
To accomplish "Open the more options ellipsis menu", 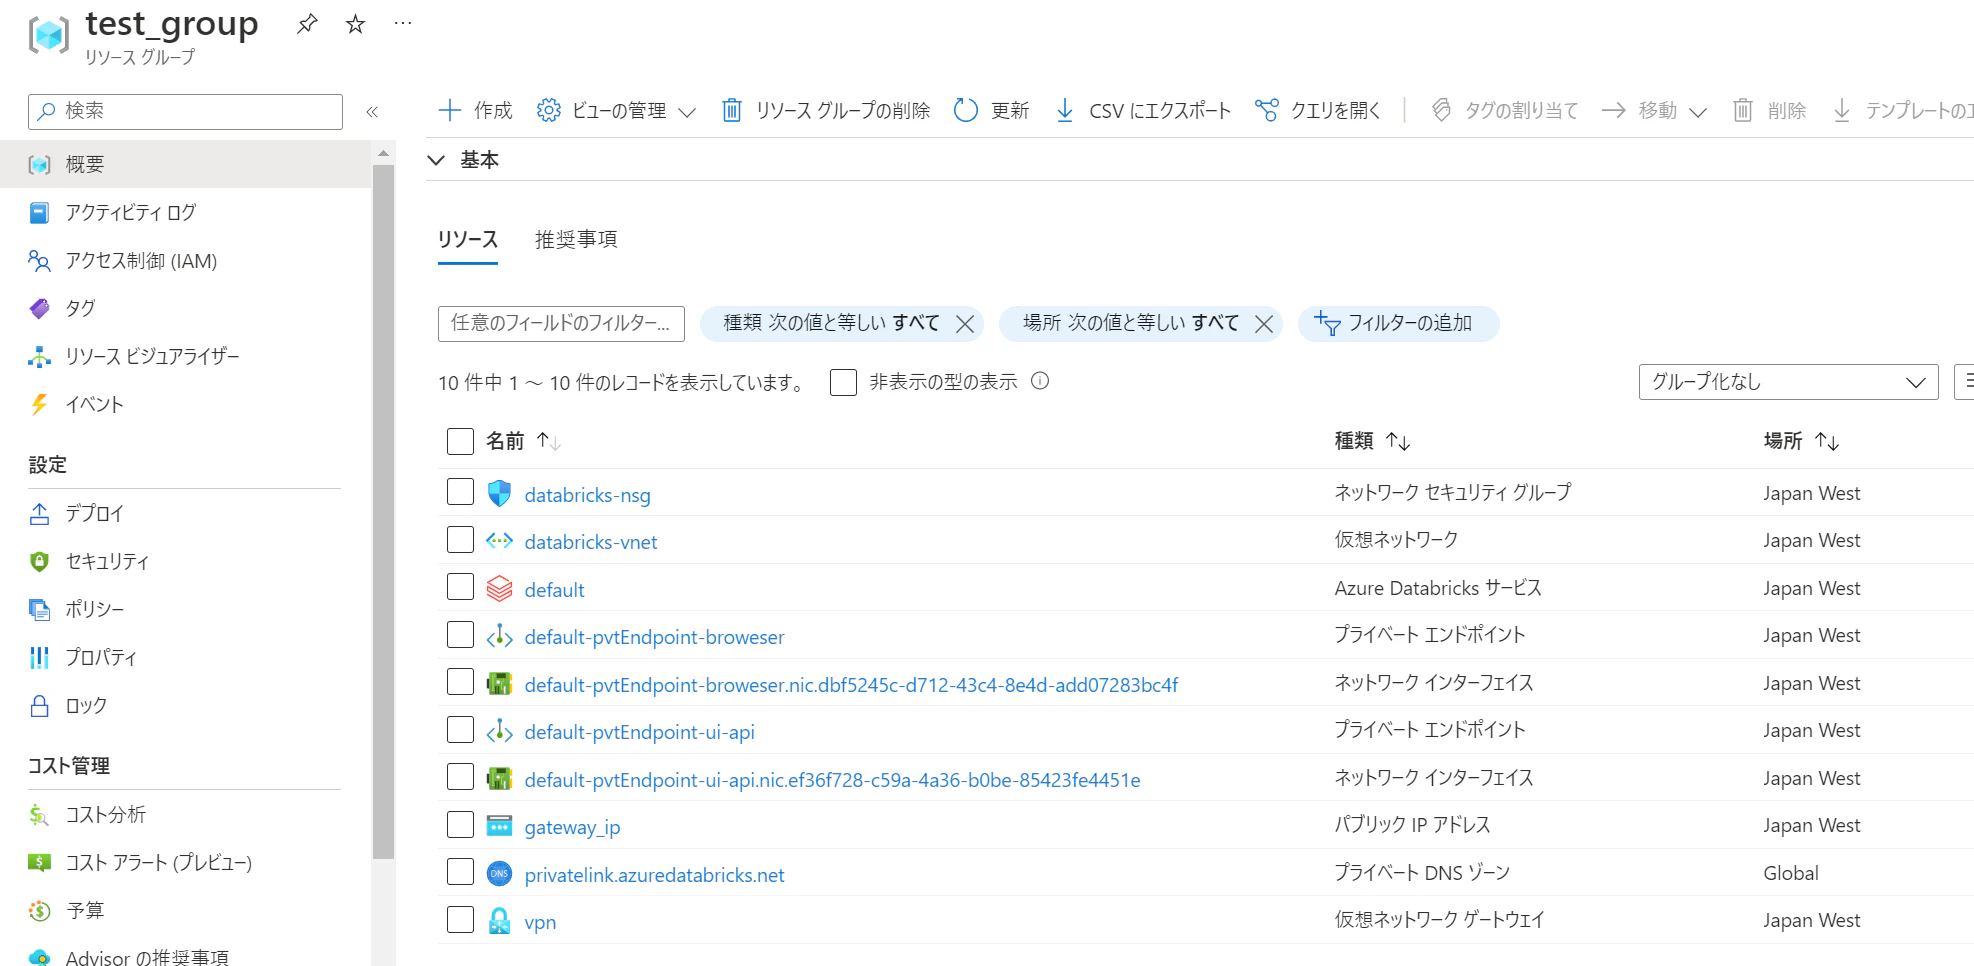I will pyautogui.click(x=403, y=23).
